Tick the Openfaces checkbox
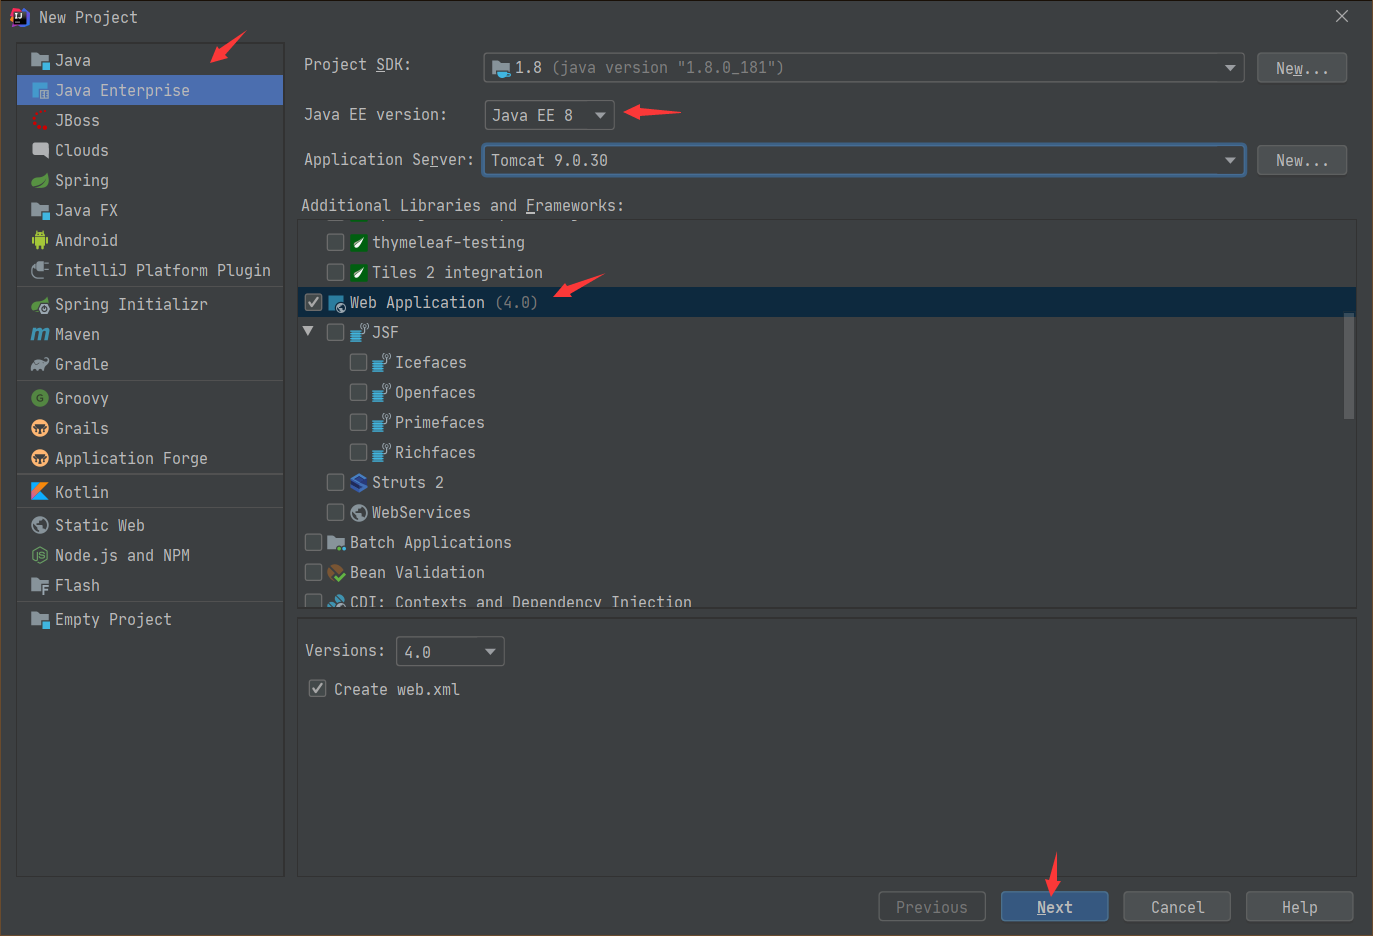This screenshot has height=936, width=1373. (x=358, y=392)
